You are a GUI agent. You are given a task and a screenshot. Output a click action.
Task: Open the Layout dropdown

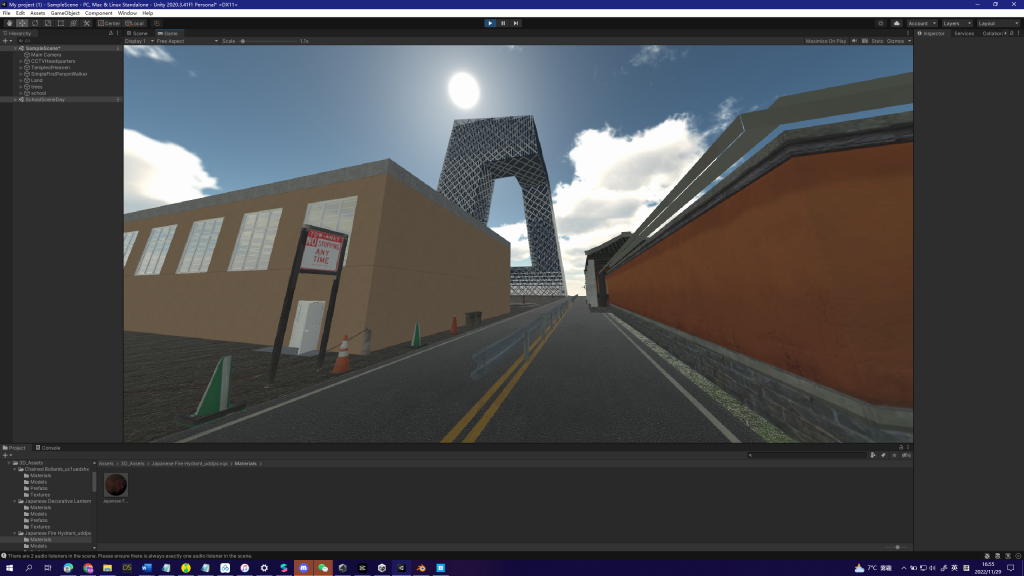coord(998,23)
